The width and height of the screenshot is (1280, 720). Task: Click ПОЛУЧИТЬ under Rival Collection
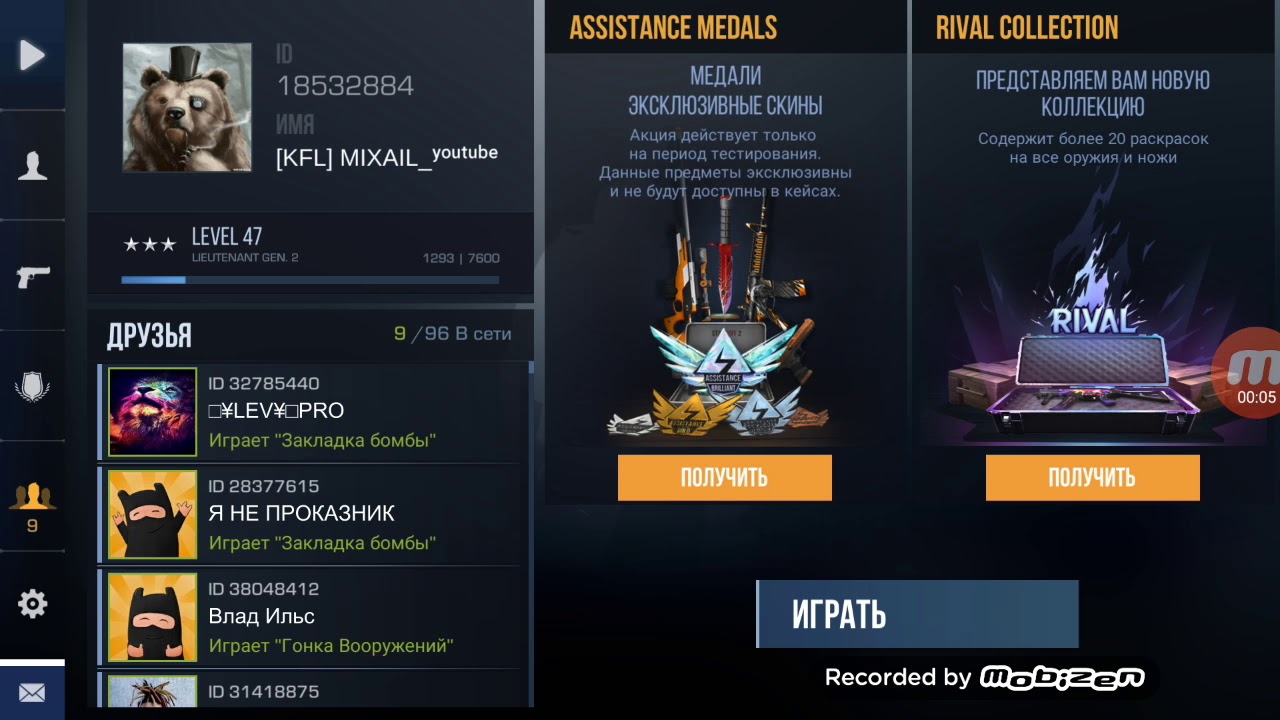(x=1092, y=477)
